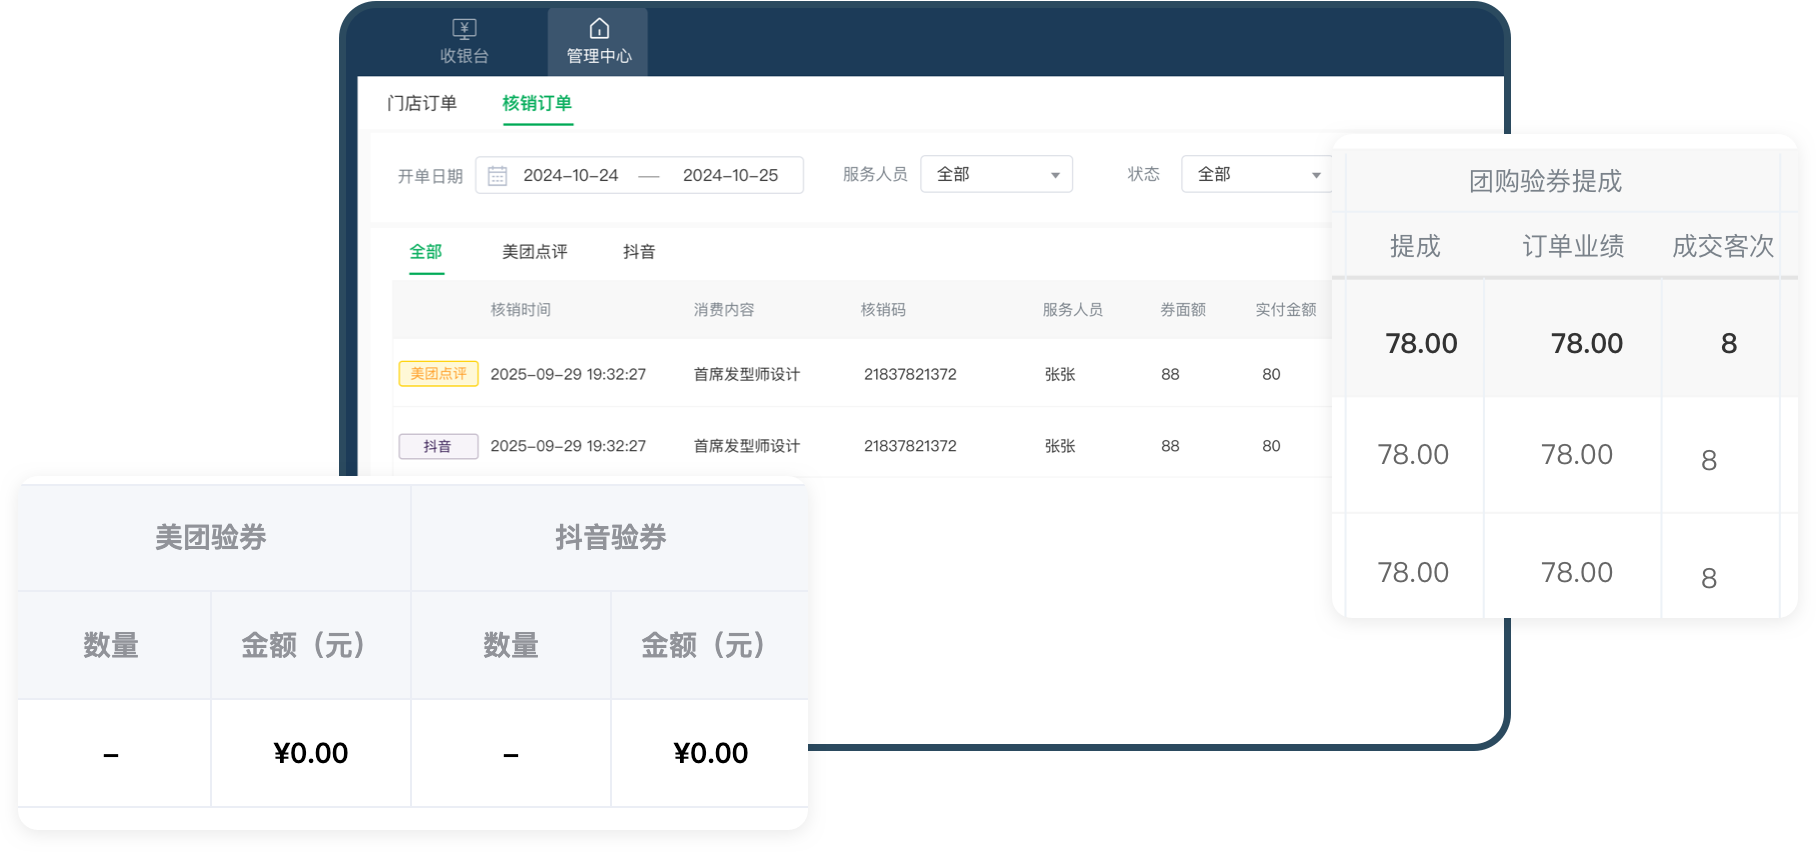This screenshot has height=852, width=1816.
Task: Click ¥0.00 amount under 美团验券
Action: tap(311, 753)
